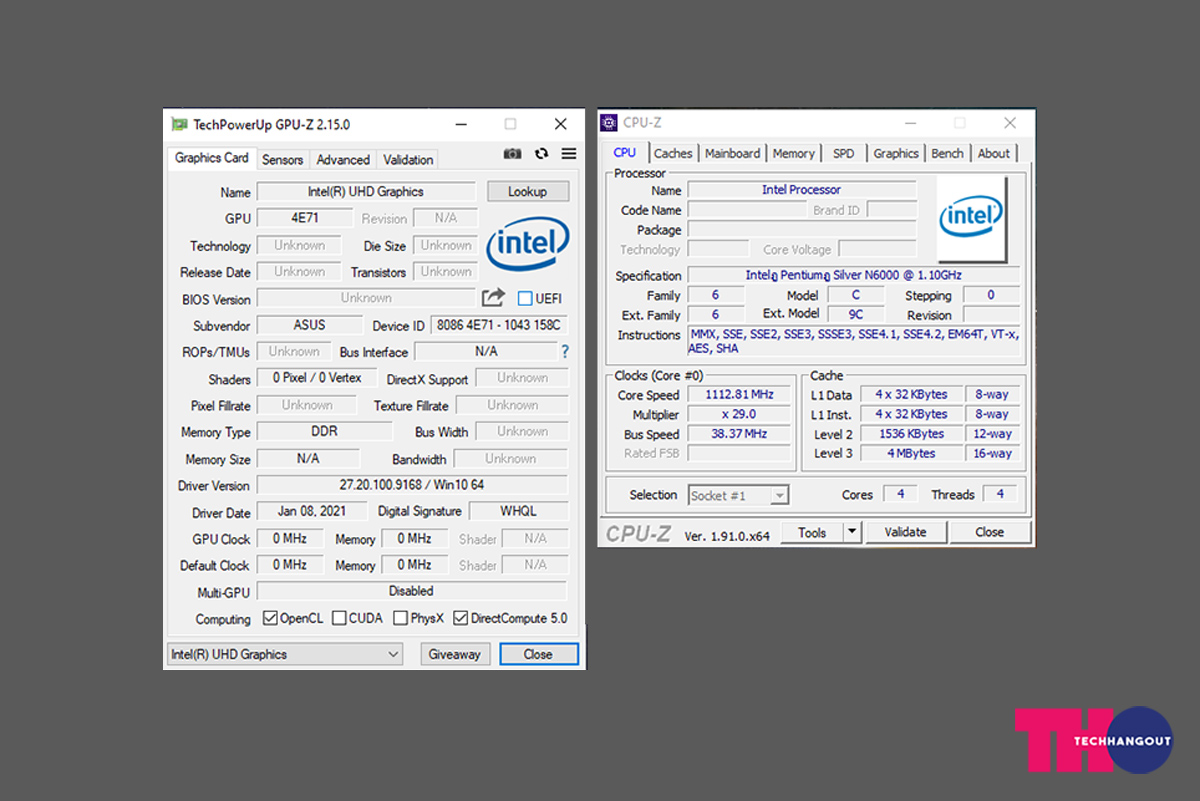
Task: Click Multiplier x 29.0 value
Action: tap(738, 415)
